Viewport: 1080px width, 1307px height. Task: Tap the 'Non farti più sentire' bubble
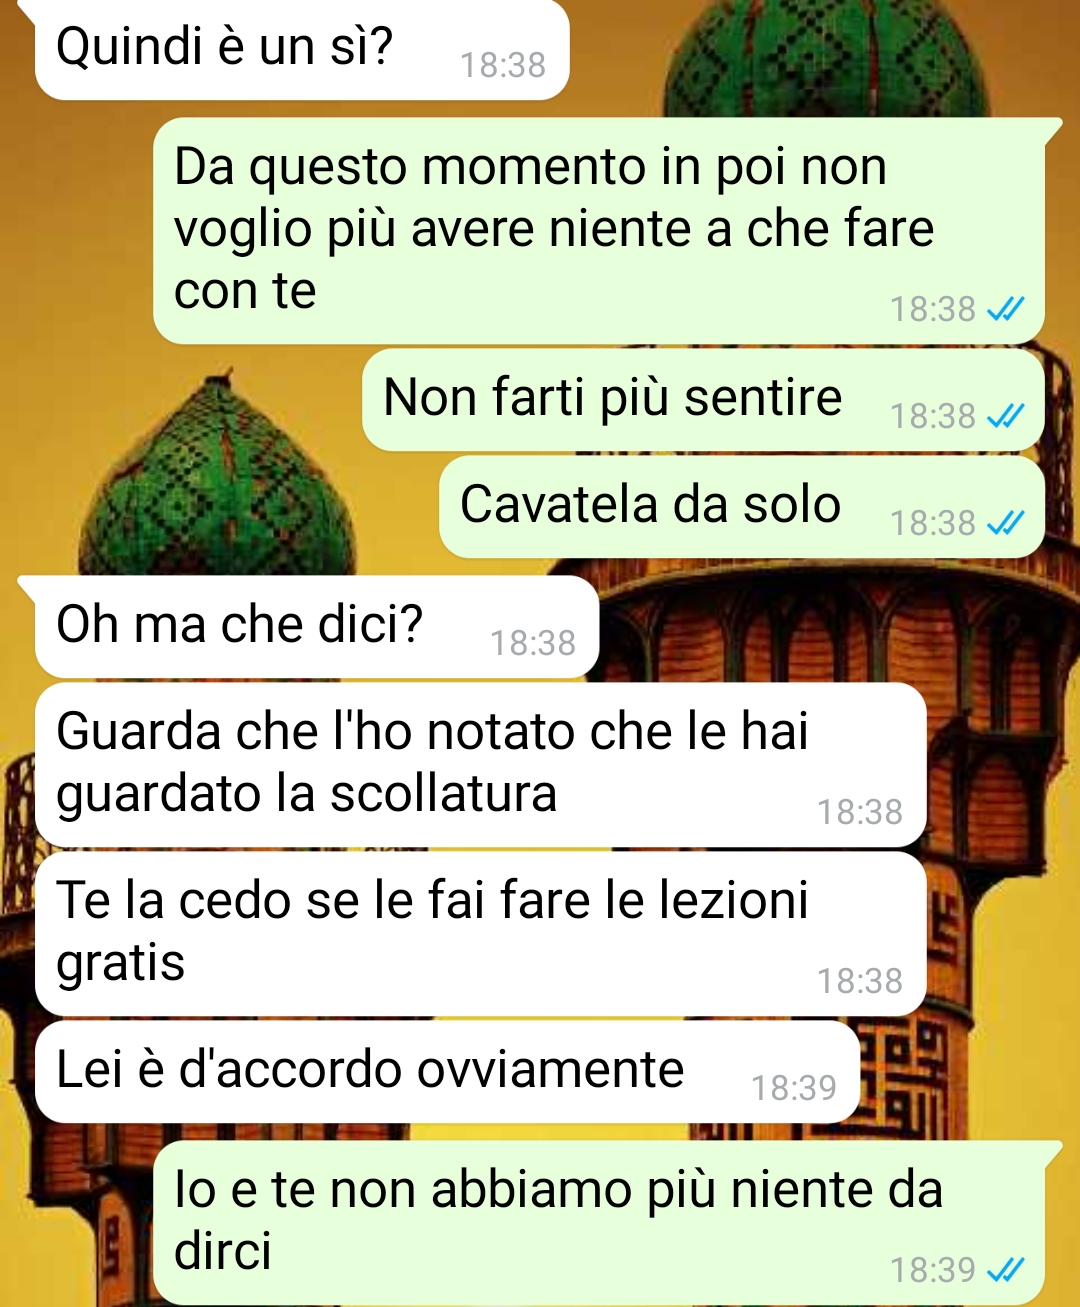(x=703, y=399)
